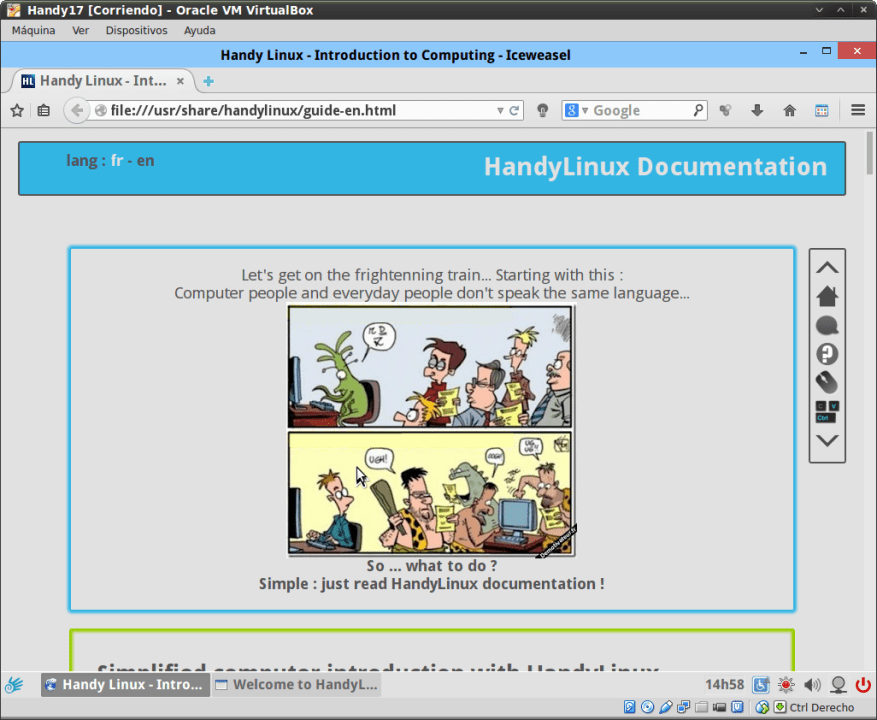Click the speech bubble icon in the sidebar
877x720 pixels.
click(x=827, y=325)
